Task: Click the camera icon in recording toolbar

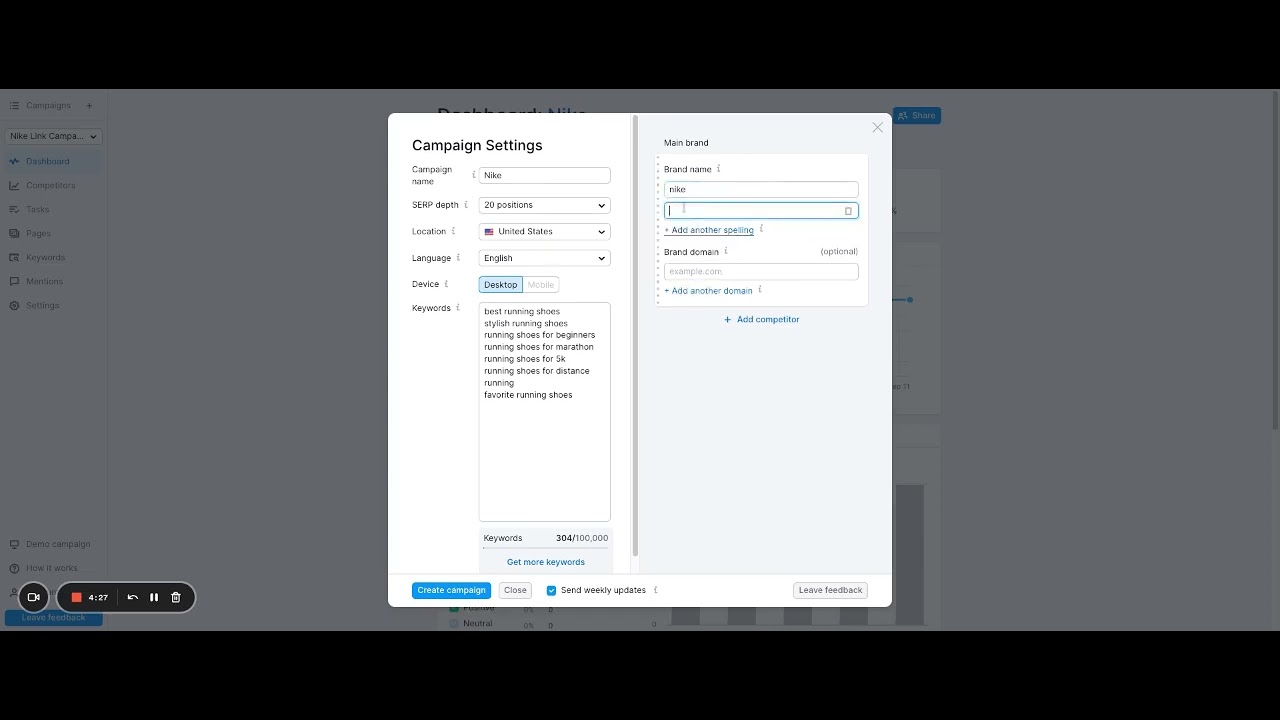Action: [33, 597]
